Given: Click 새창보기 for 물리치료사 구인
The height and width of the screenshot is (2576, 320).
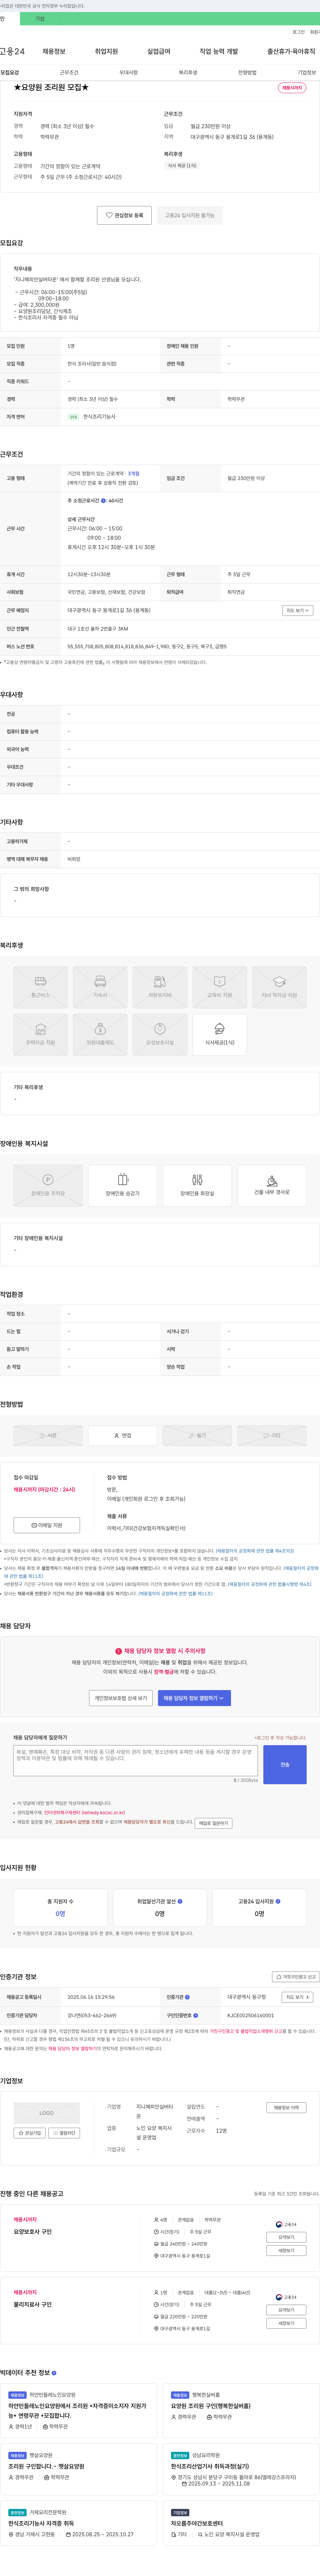Looking at the screenshot, I should pyautogui.click(x=286, y=2323).
